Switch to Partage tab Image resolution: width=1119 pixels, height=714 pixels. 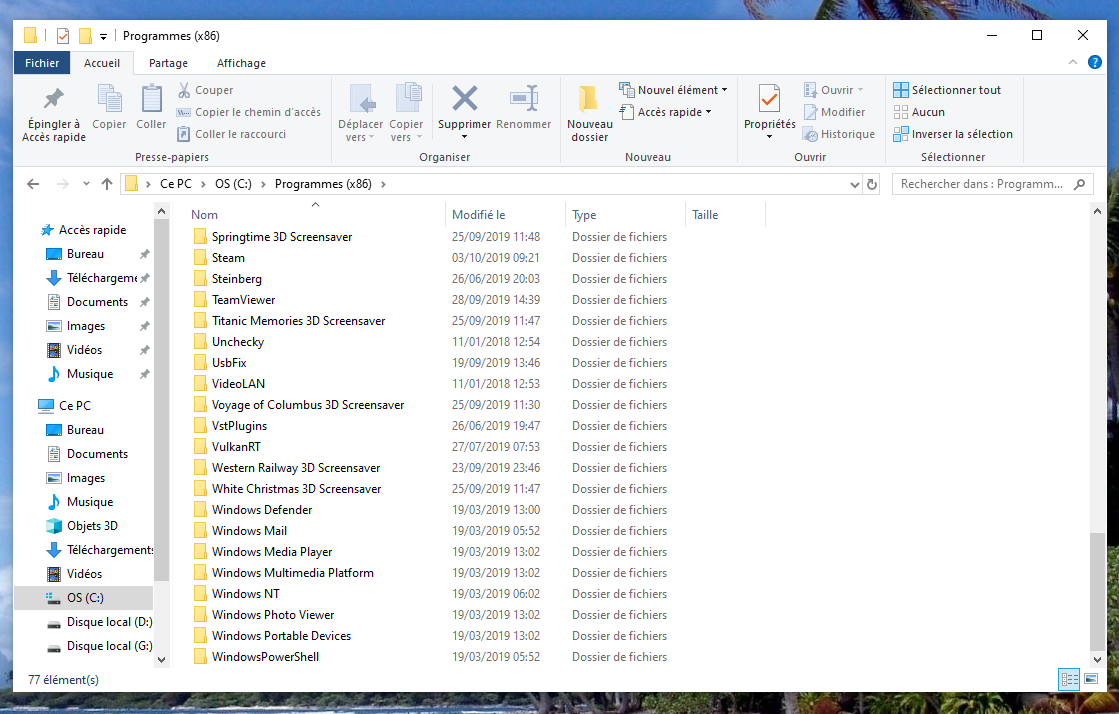(x=168, y=63)
